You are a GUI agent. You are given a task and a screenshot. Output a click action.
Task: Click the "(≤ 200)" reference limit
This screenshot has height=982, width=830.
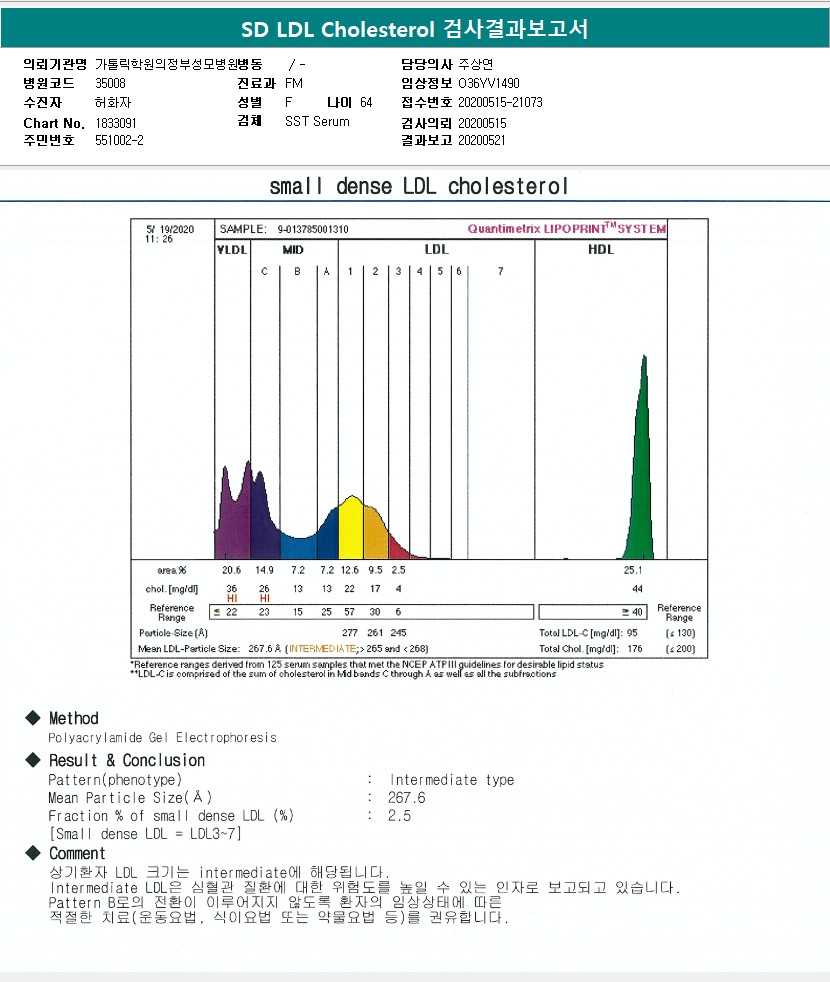680,649
